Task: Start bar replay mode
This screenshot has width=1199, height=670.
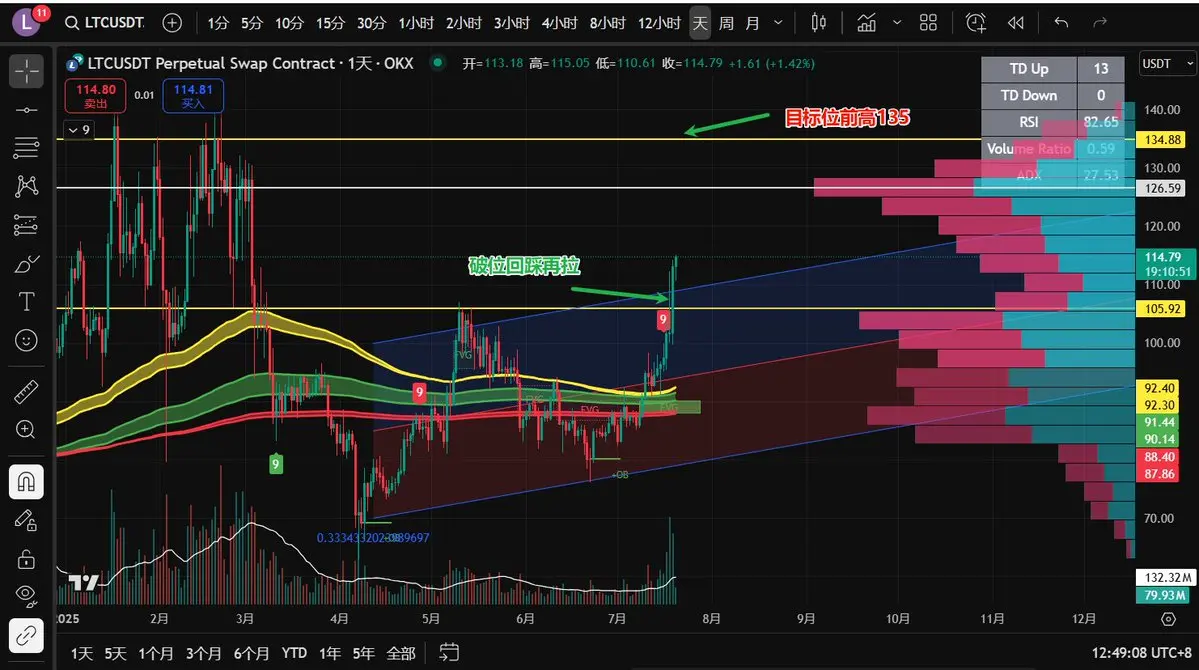Action: pos(1015,23)
